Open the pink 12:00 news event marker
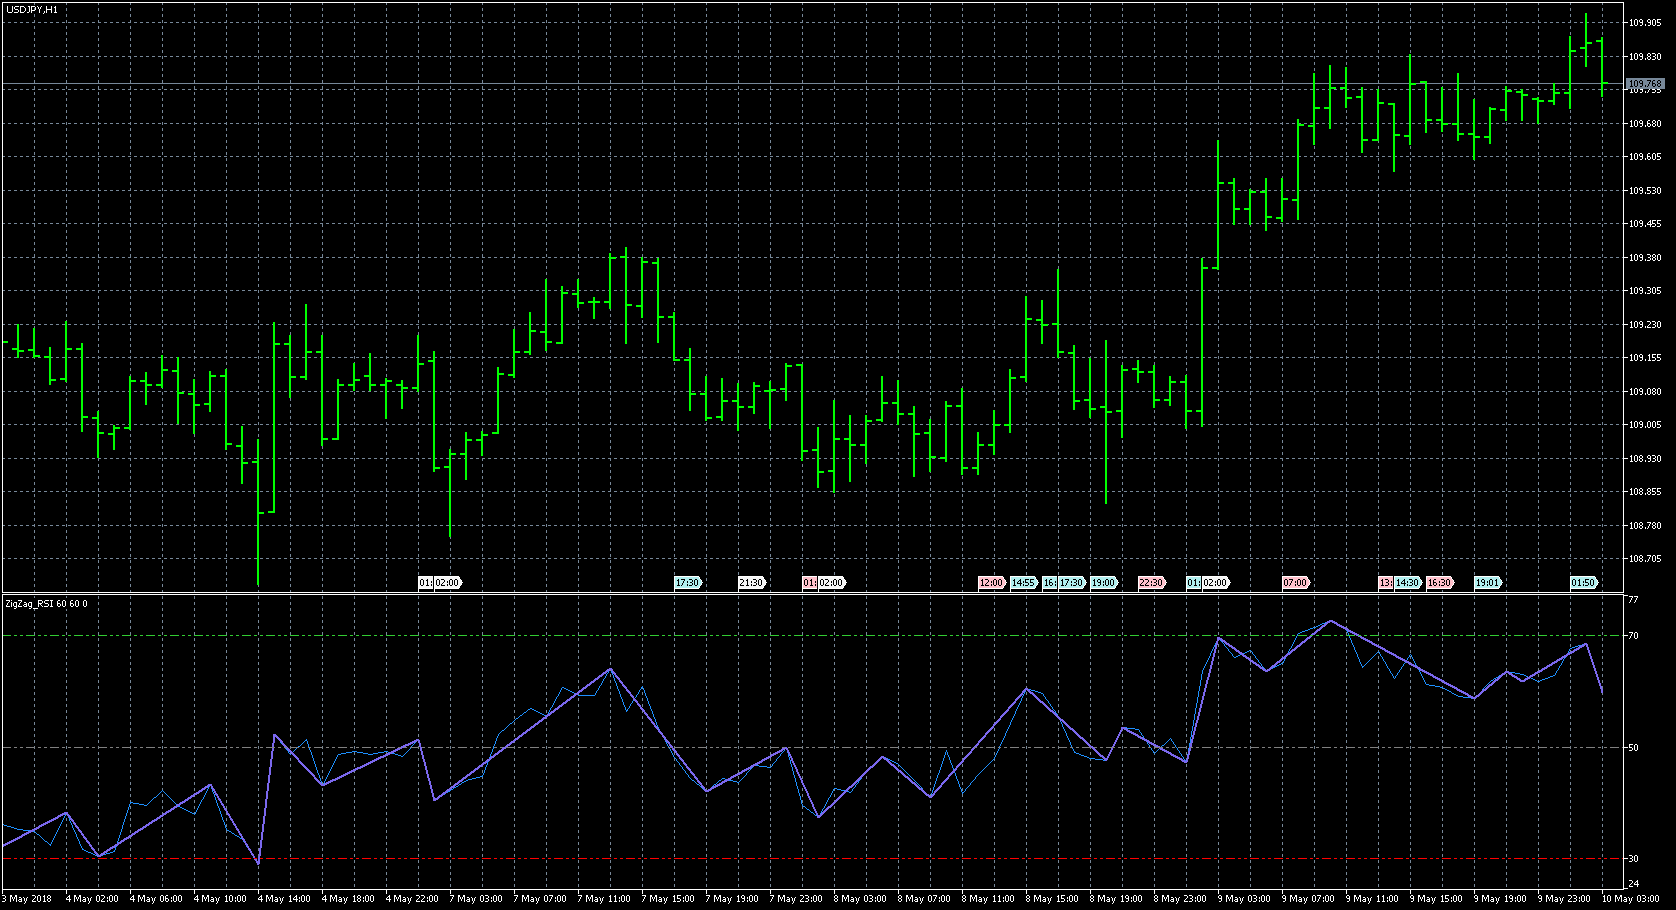Screen dimensions: 1676x910 991,583
